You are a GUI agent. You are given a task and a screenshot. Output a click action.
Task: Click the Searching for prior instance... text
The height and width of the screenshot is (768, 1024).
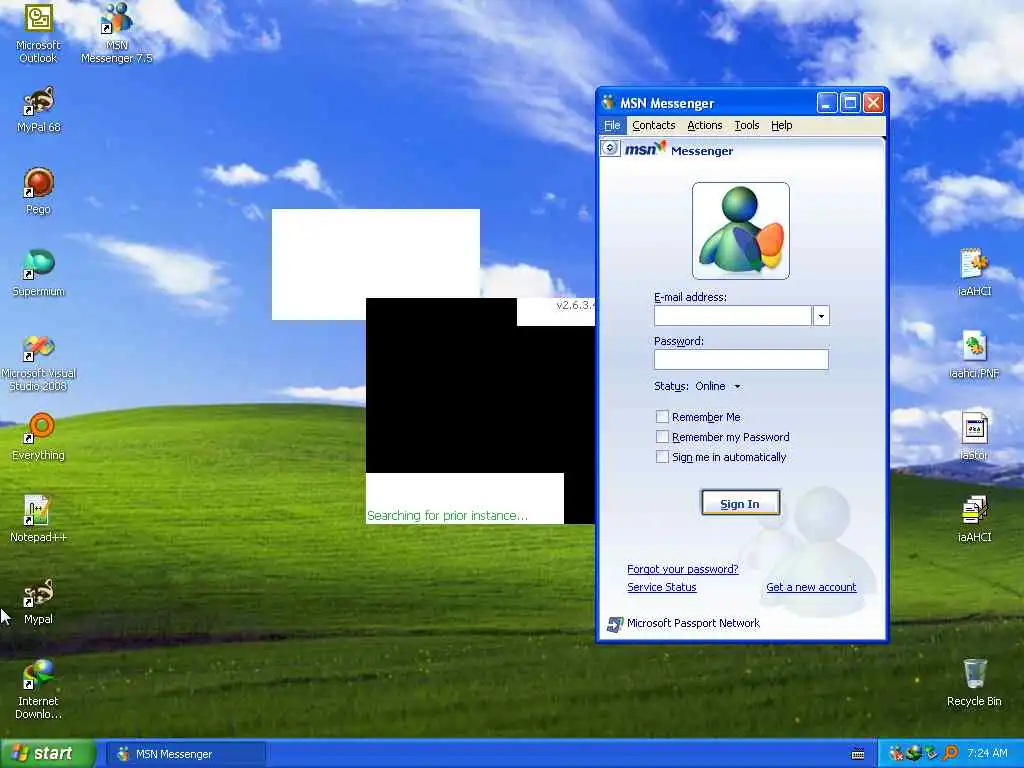tap(447, 516)
